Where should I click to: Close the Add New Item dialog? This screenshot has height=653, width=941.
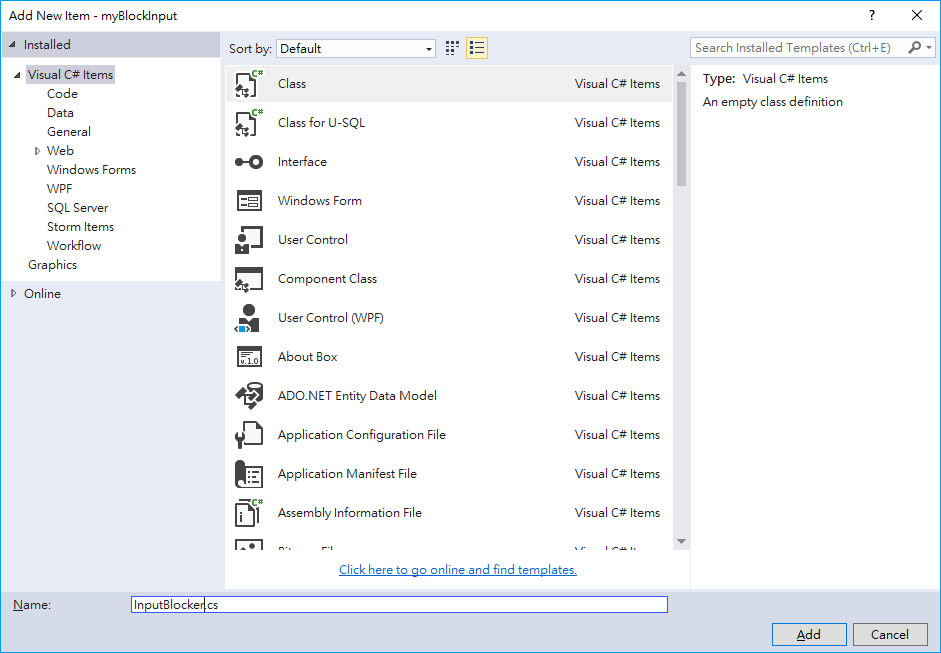[x=917, y=16]
